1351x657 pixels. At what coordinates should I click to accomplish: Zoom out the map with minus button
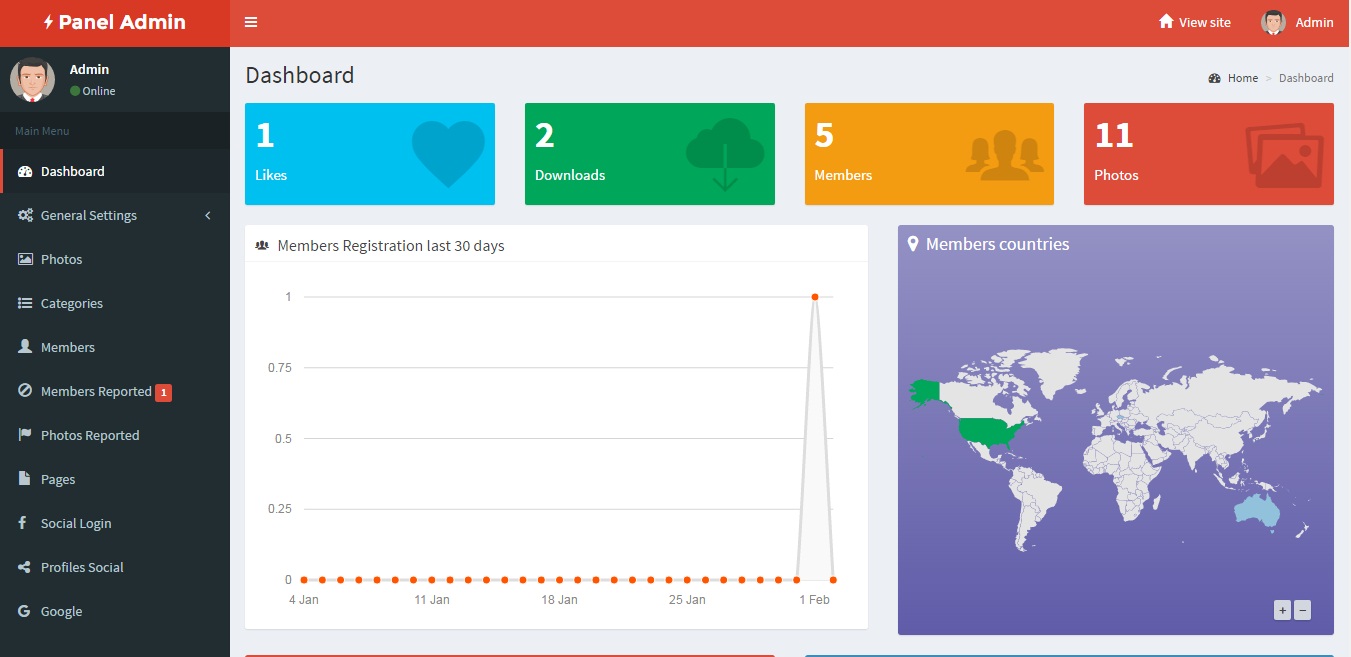[x=1302, y=610]
